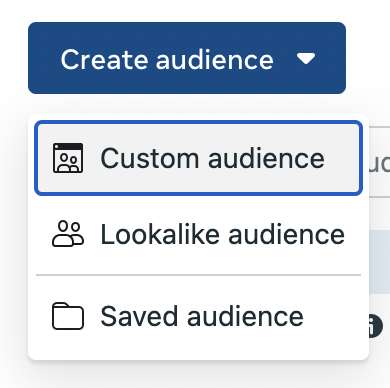Click left padding of Create audience button
The image size is (390, 388).
click(x=44, y=58)
